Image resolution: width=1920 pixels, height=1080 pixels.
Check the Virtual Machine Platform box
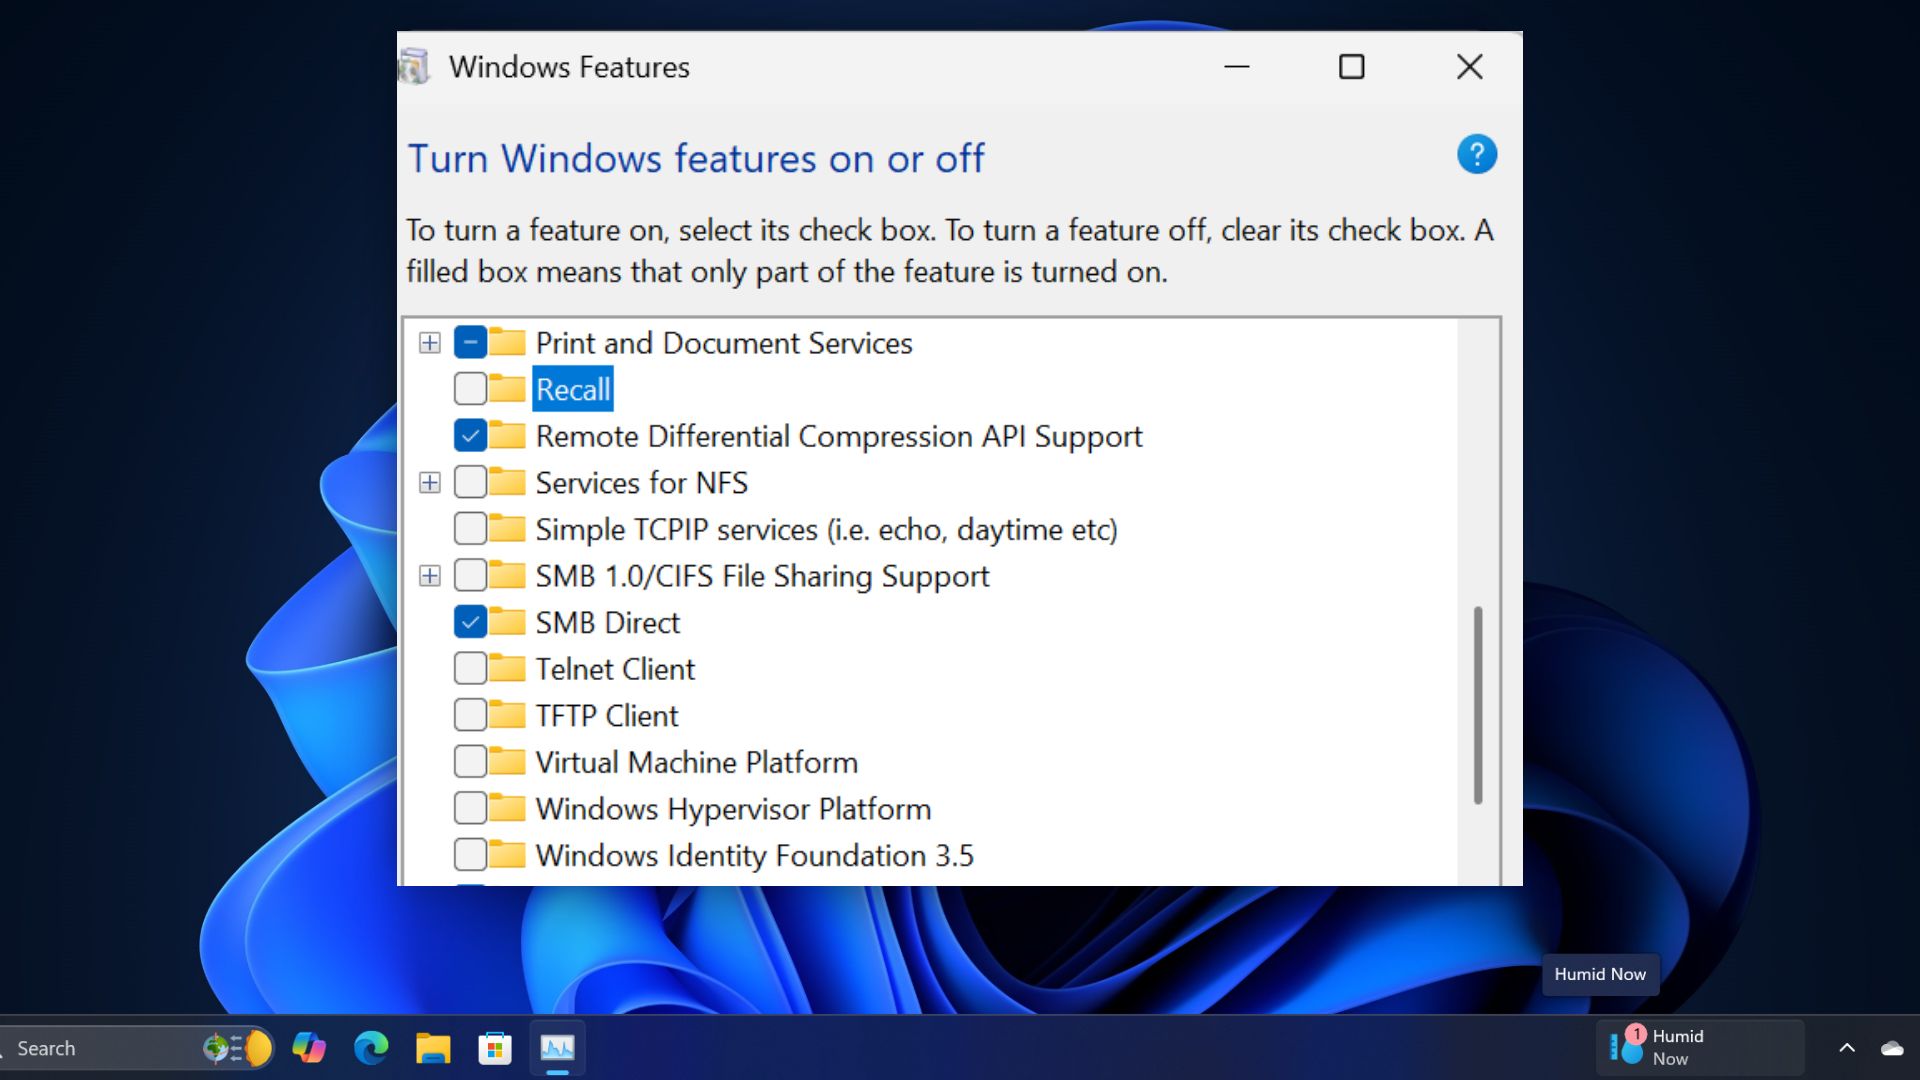pos(469,761)
